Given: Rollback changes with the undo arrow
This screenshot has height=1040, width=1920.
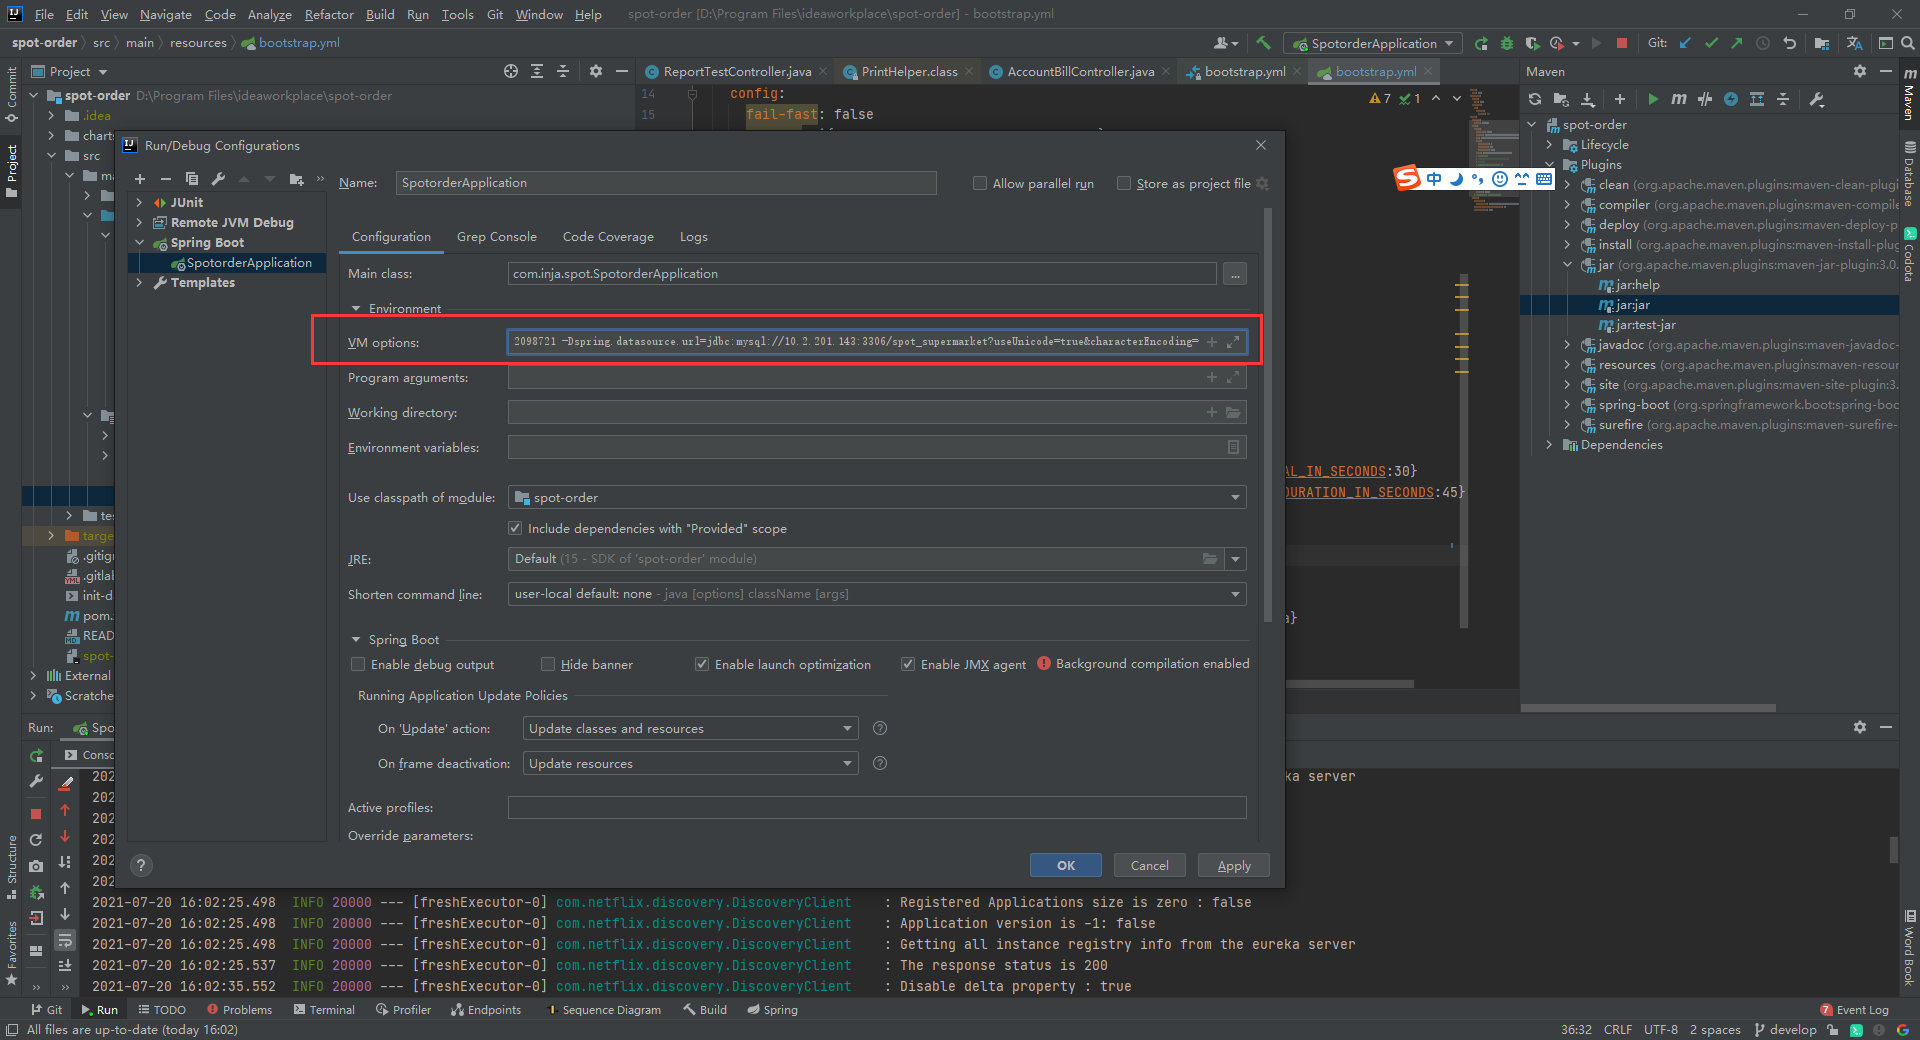Looking at the screenshot, I should (x=1789, y=43).
